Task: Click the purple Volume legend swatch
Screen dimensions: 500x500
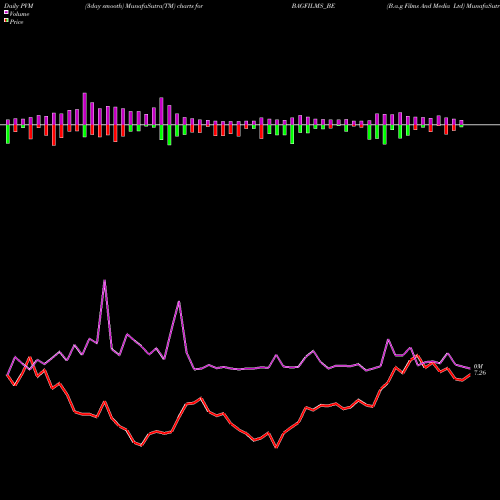Action: tap(6, 12)
